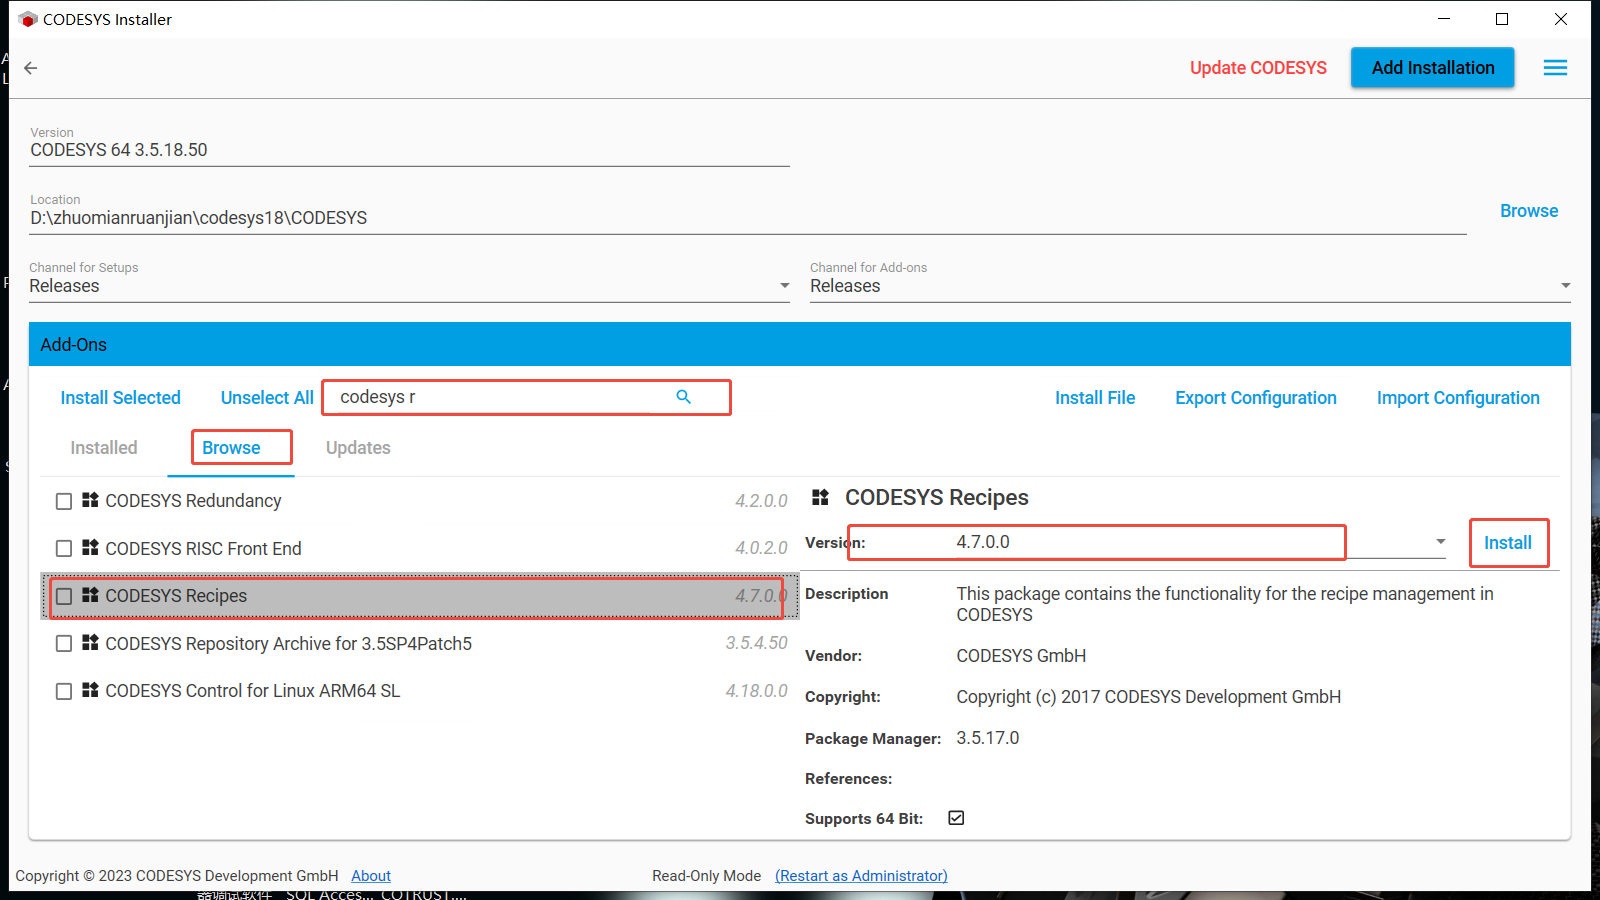Click the Repository Archive package icon
This screenshot has height=900, width=1600.
pyautogui.click(x=90, y=642)
